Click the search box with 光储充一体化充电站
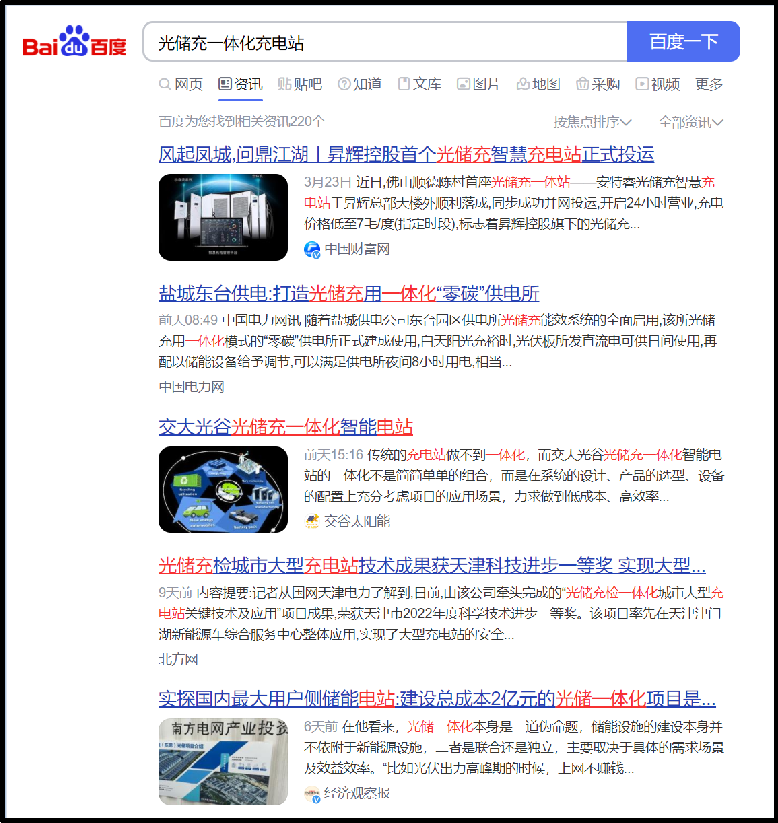 385,41
